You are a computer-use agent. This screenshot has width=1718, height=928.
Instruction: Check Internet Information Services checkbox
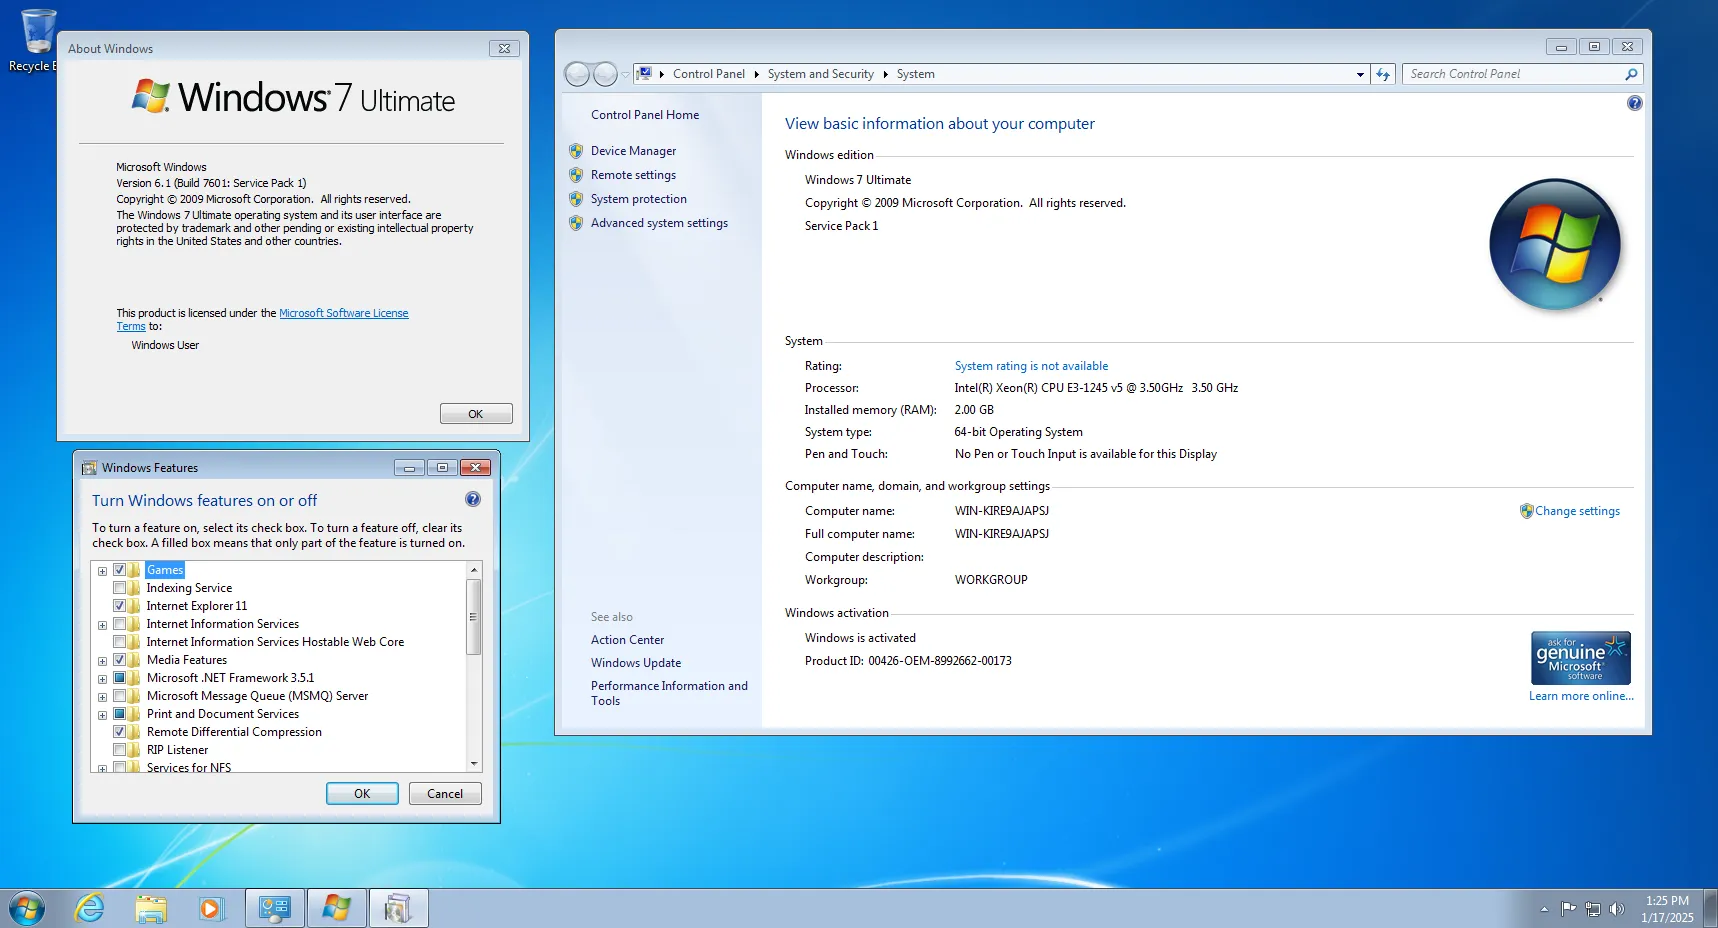click(x=119, y=624)
